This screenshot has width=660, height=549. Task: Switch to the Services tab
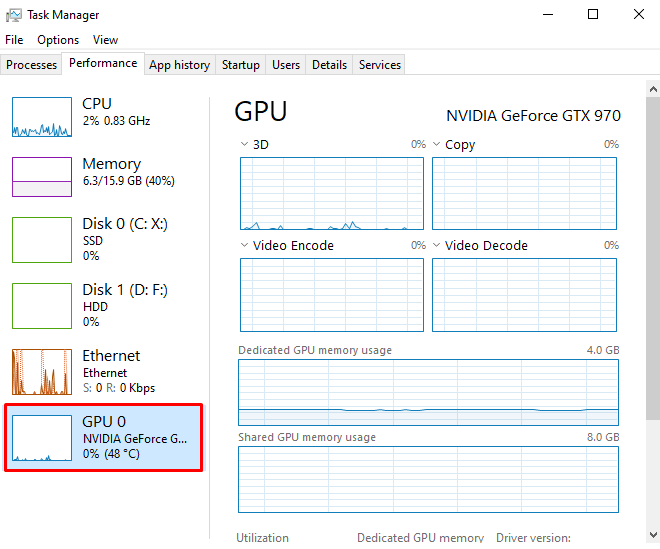[x=380, y=65]
